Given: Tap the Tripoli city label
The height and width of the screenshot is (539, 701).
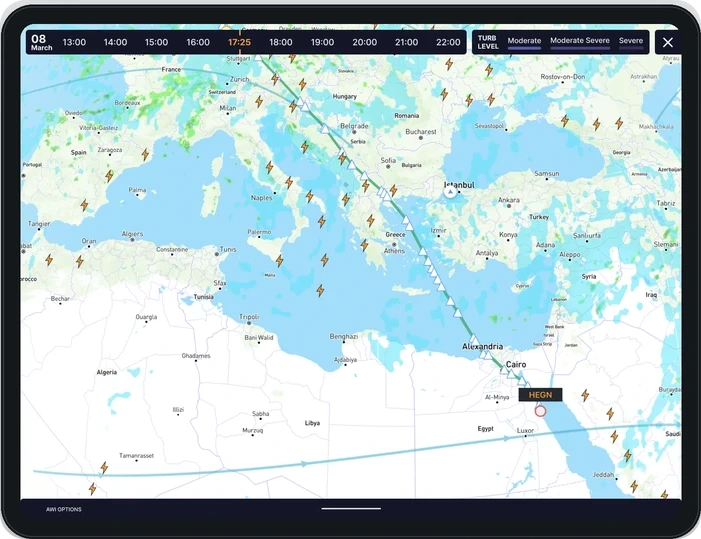Looking at the screenshot, I should coord(249,317).
